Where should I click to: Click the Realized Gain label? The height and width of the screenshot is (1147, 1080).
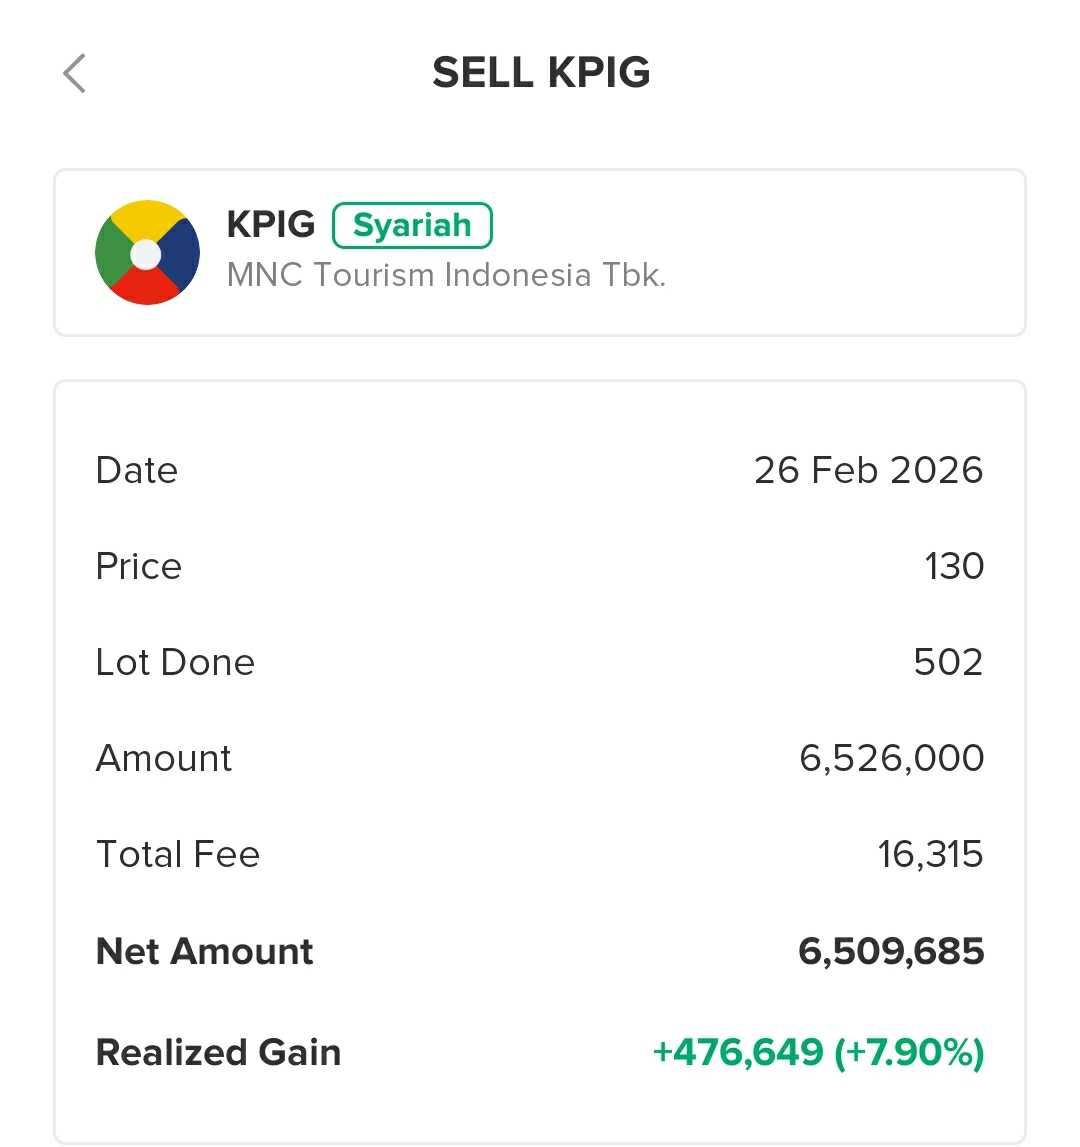(219, 1052)
